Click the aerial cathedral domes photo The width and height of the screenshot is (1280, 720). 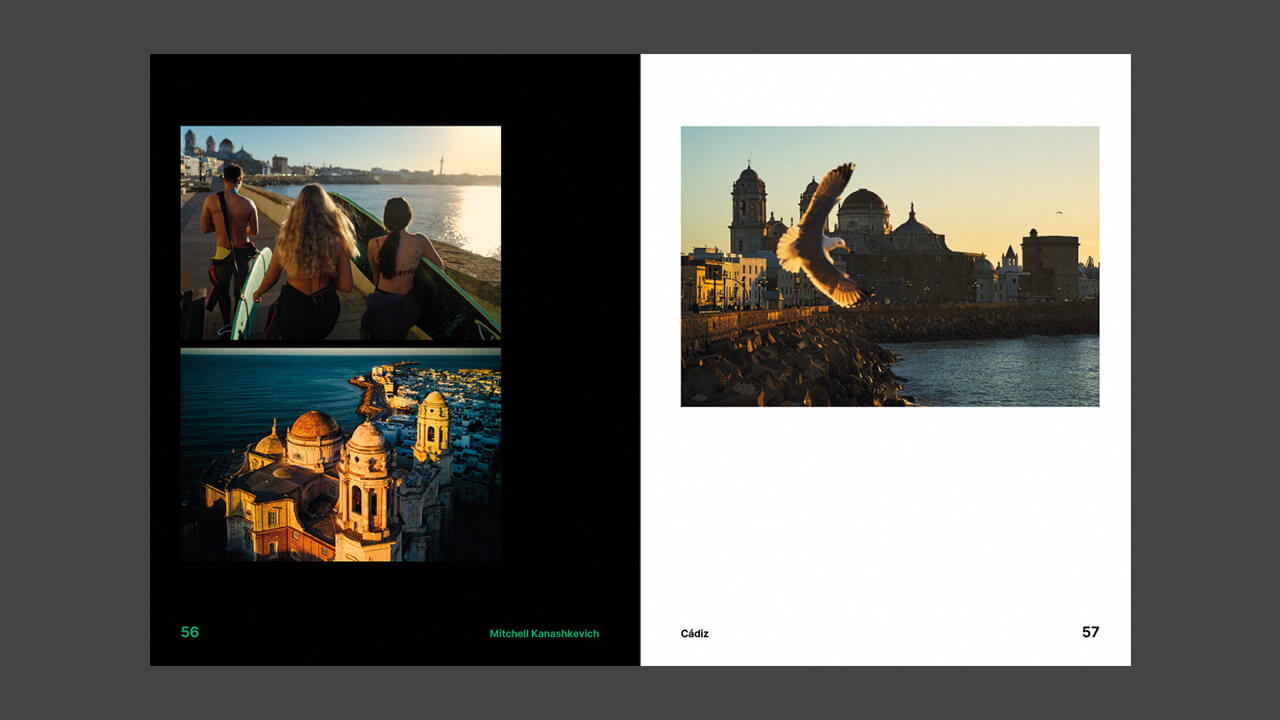pyautogui.click(x=340, y=455)
